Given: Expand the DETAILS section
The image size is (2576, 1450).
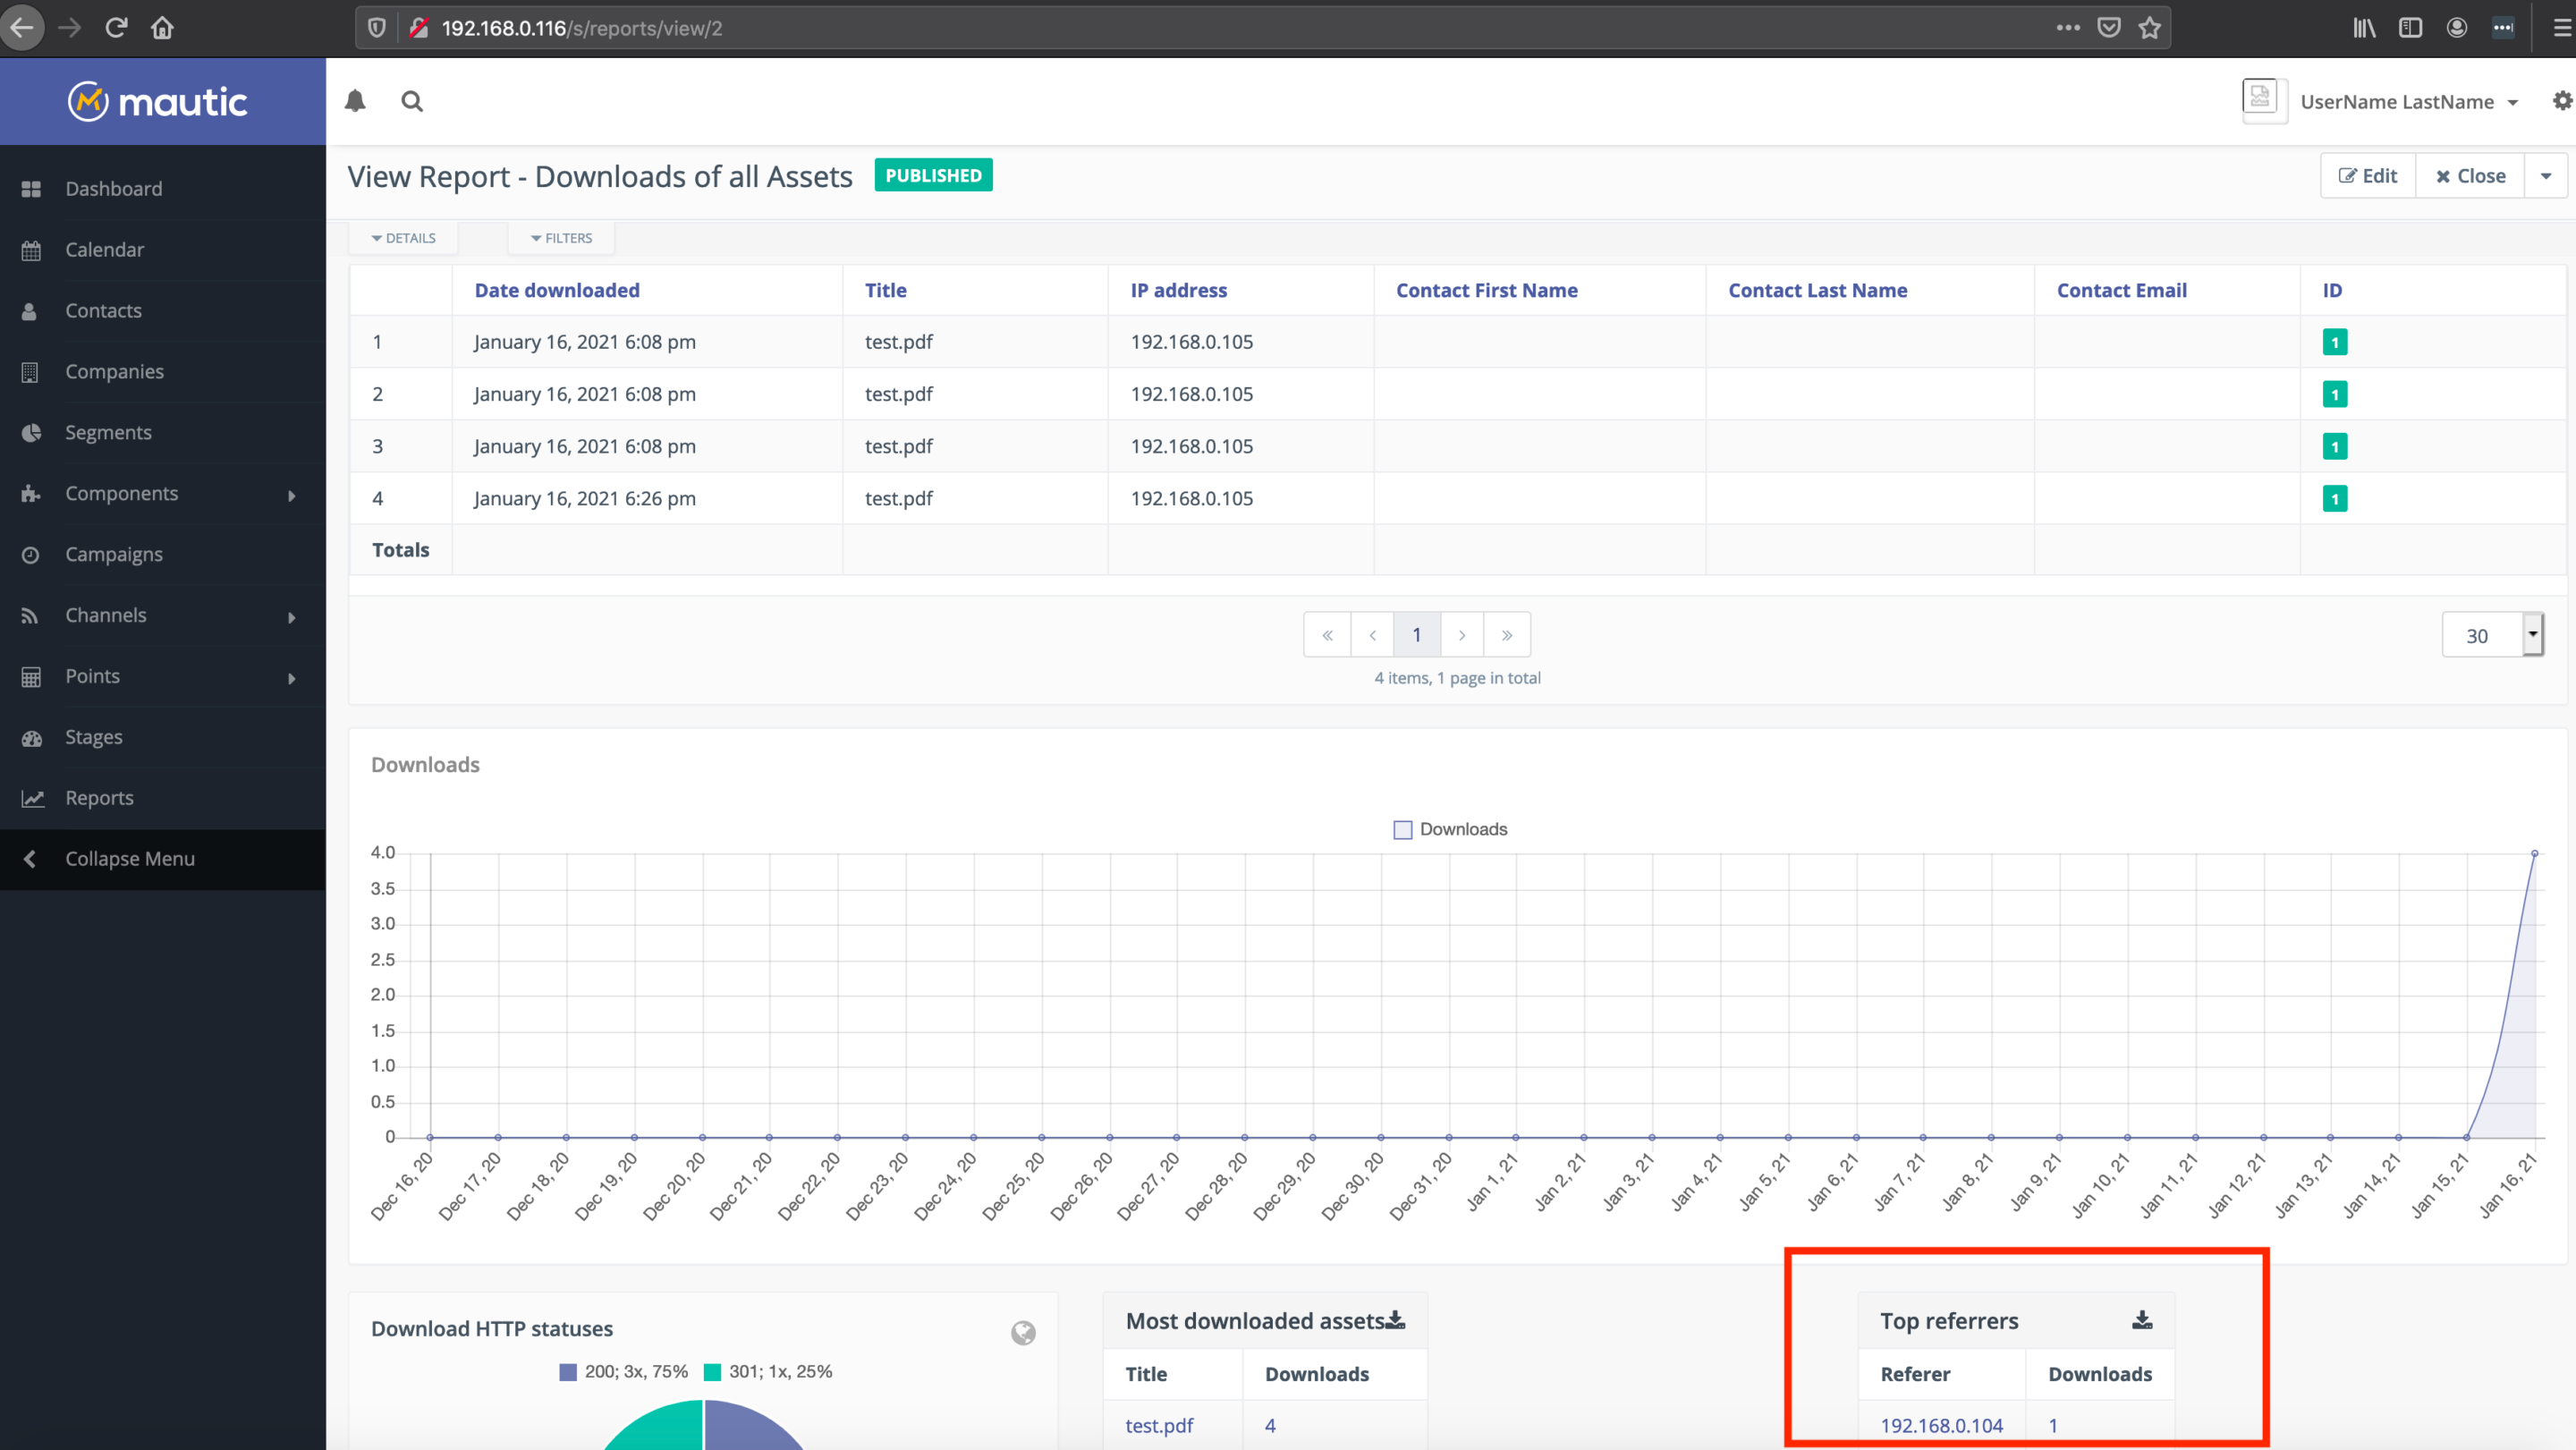Looking at the screenshot, I should pos(404,238).
